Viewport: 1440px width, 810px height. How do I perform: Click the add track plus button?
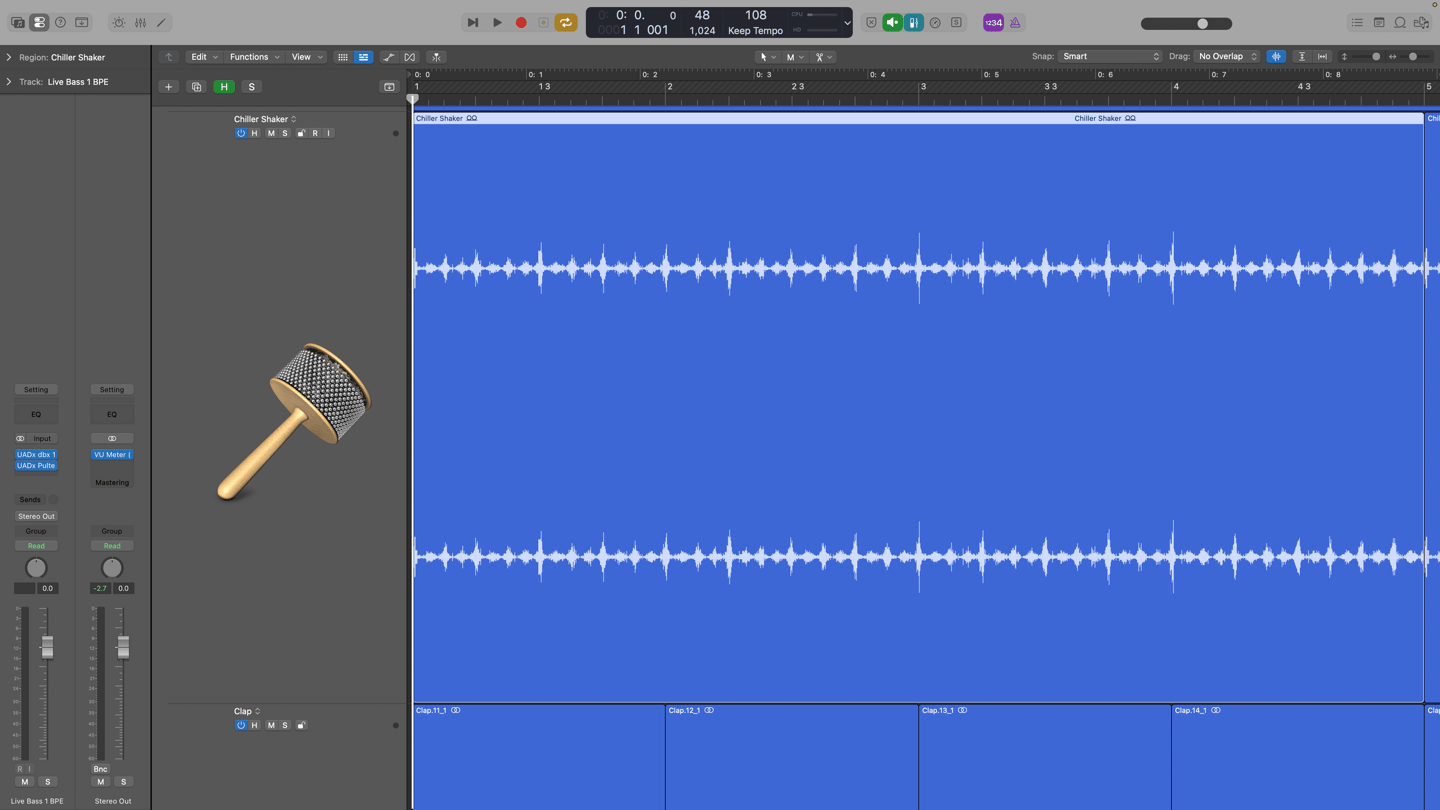168,87
